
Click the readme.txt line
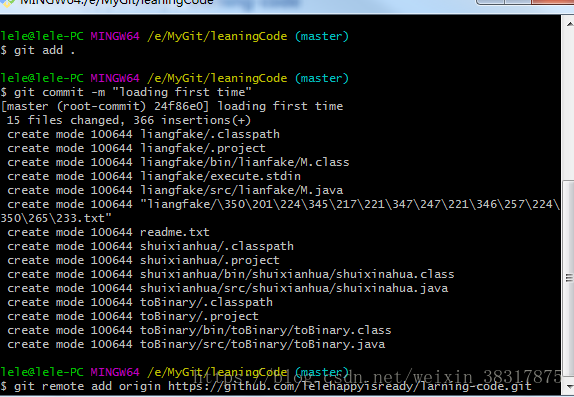pyautogui.click(x=108, y=232)
